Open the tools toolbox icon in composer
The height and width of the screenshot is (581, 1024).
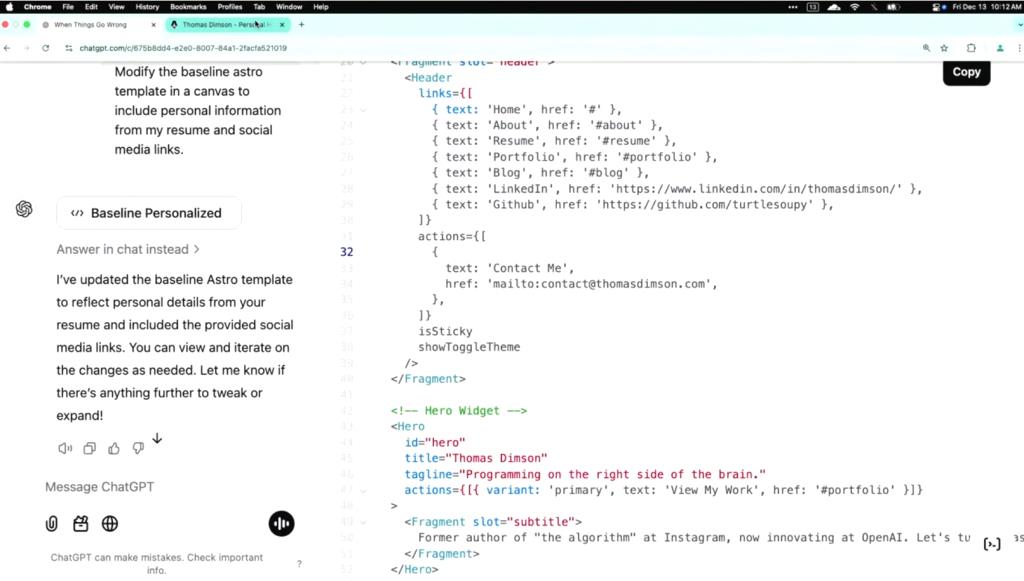click(x=81, y=524)
